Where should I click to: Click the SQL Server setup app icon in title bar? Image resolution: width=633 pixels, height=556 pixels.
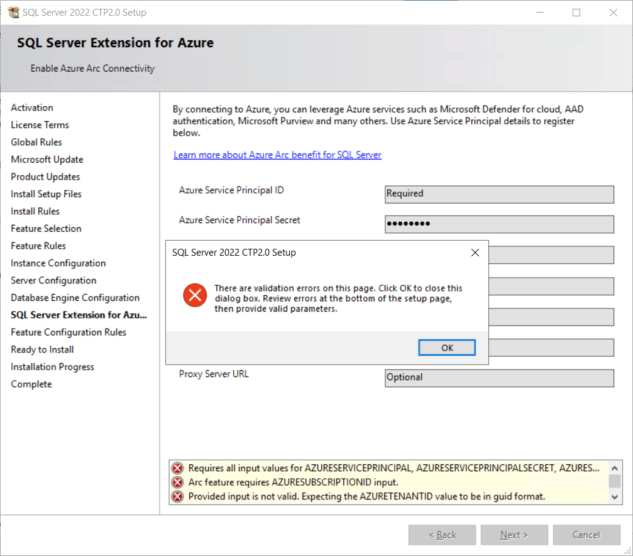(14, 13)
